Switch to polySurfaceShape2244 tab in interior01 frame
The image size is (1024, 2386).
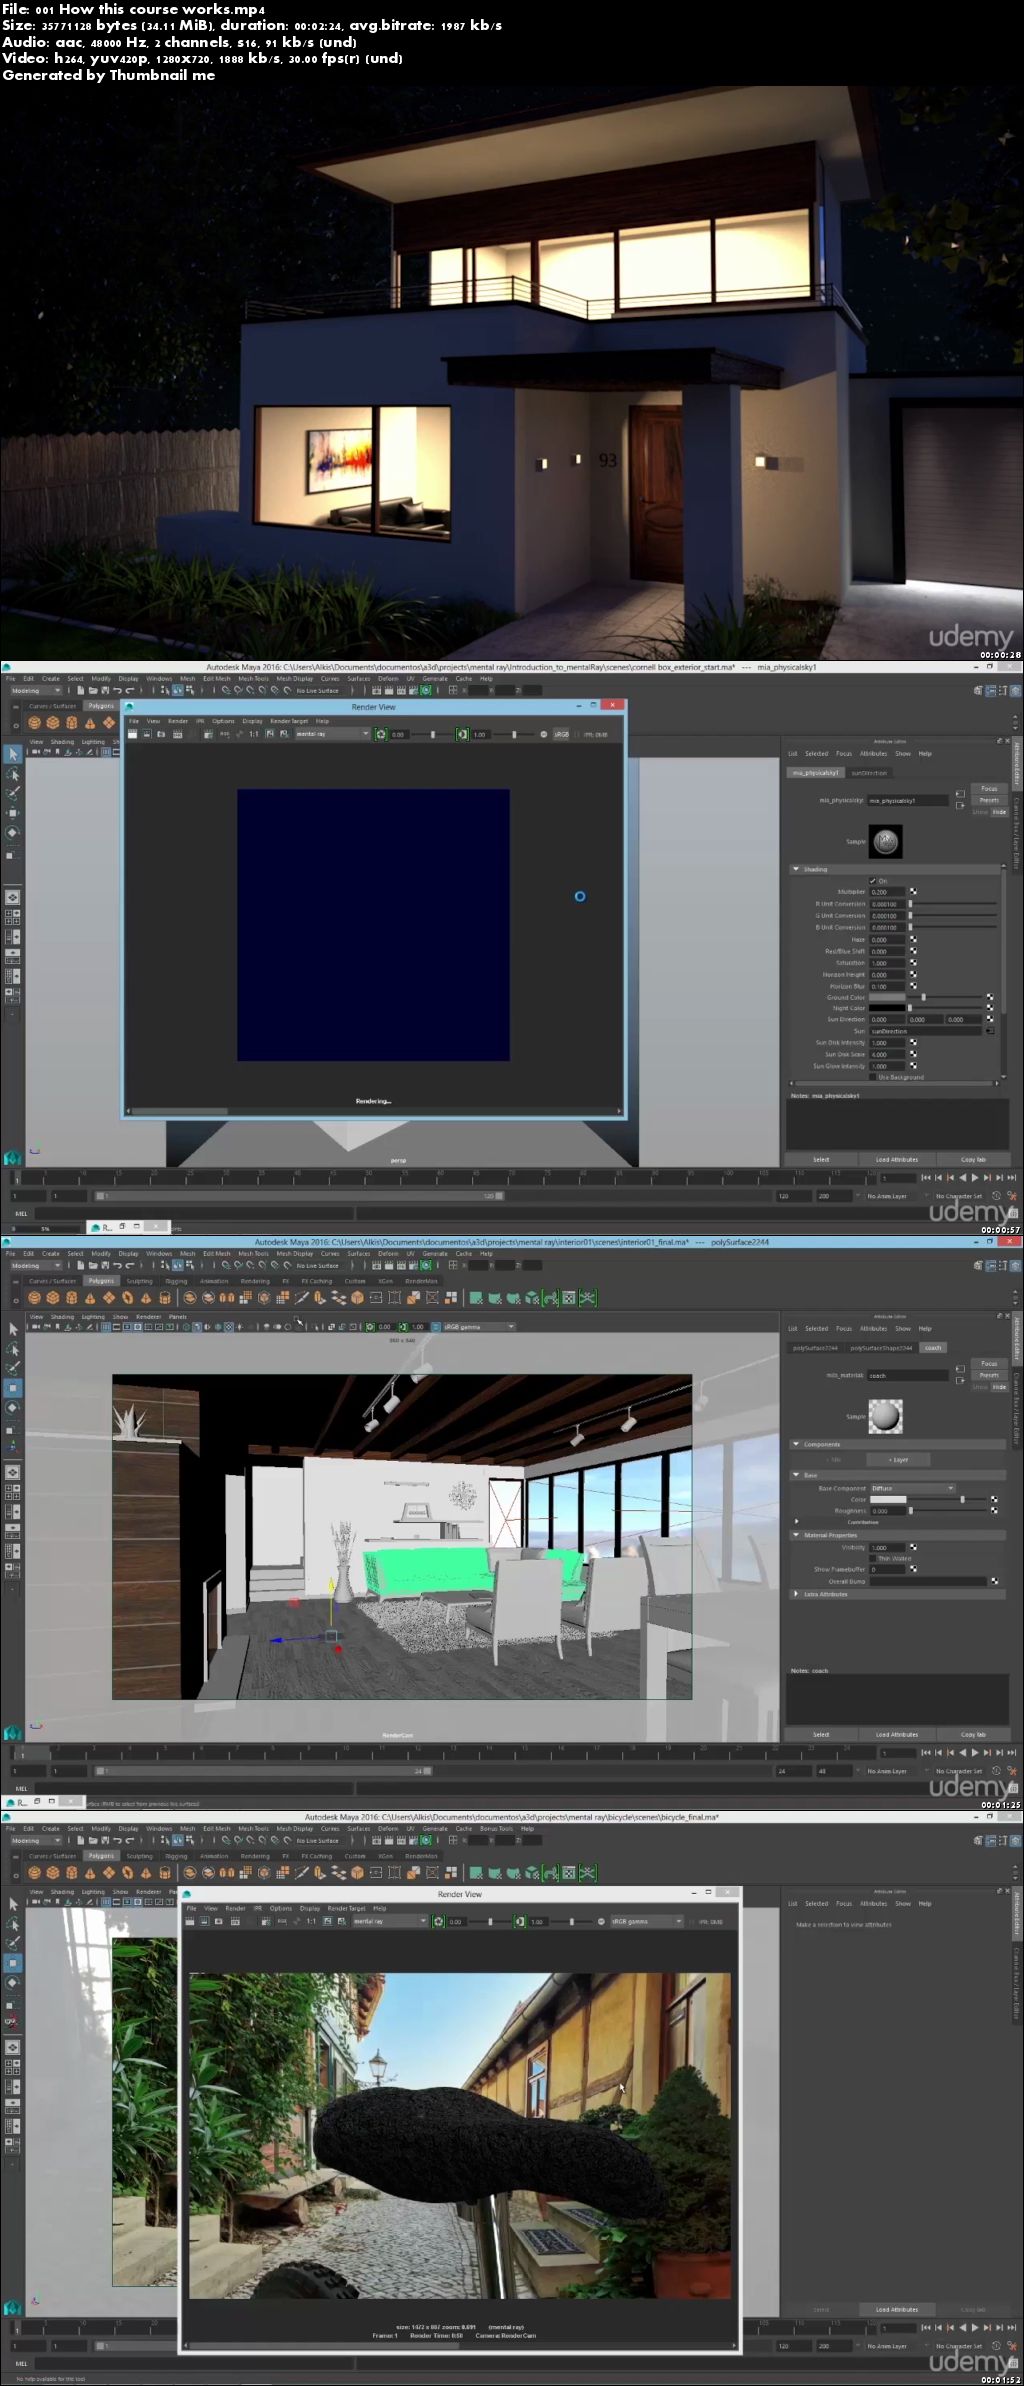point(881,1348)
